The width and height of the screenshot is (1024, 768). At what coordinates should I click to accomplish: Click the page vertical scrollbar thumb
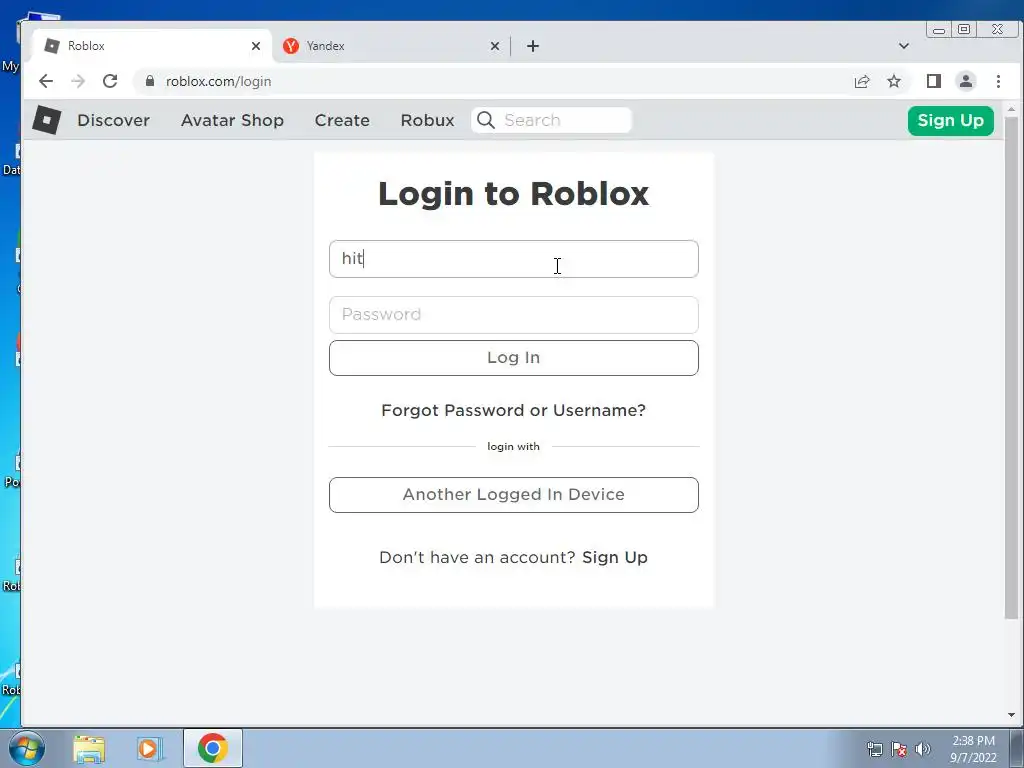pyautogui.click(x=1012, y=368)
